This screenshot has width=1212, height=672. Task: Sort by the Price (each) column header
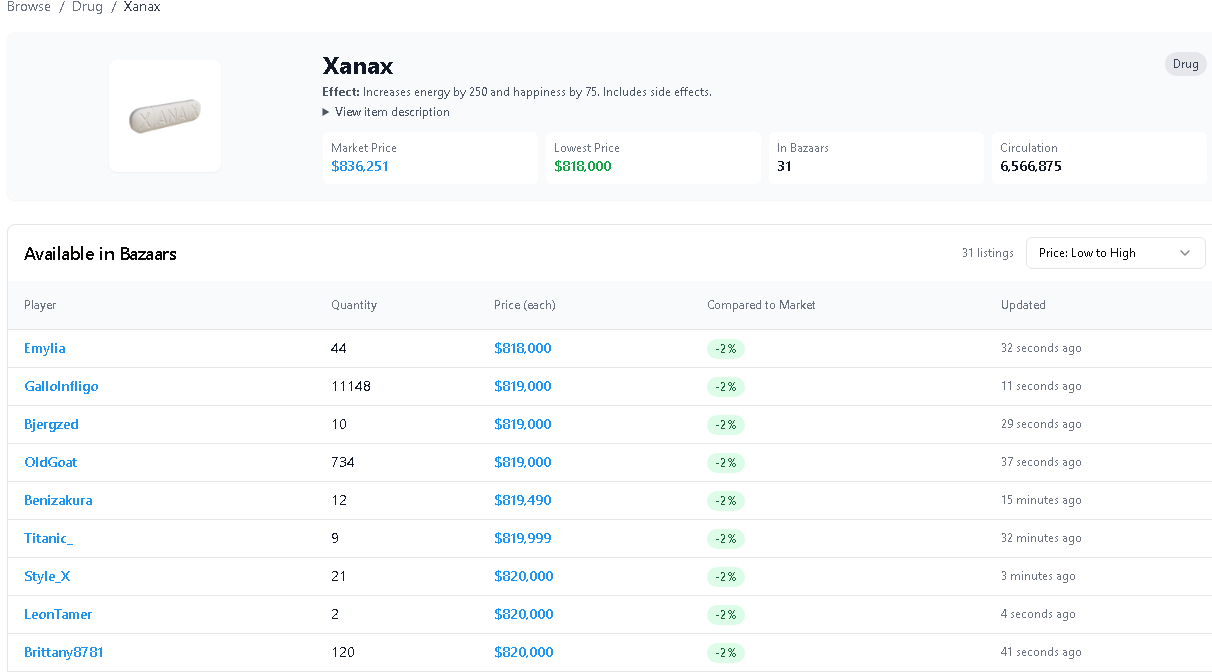tap(524, 305)
